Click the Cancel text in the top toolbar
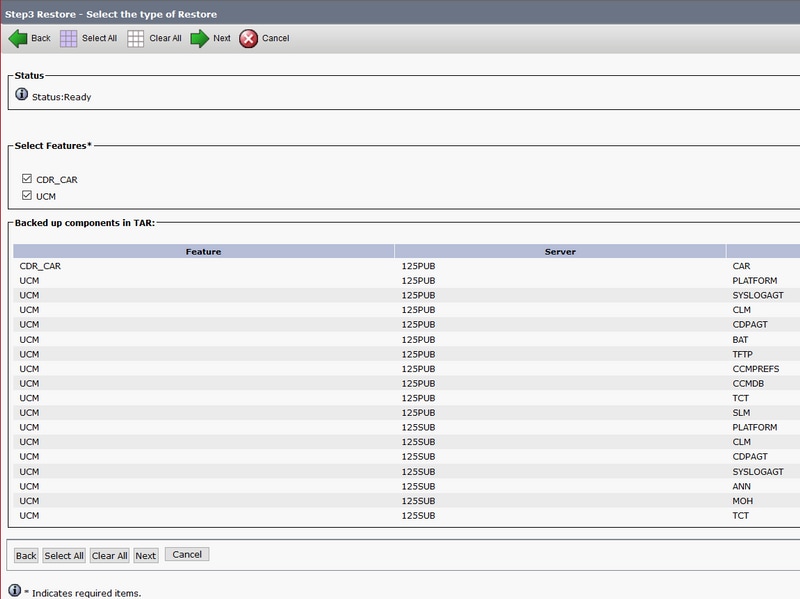Image resolution: width=800 pixels, height=599 pixels. coord(276,38)
